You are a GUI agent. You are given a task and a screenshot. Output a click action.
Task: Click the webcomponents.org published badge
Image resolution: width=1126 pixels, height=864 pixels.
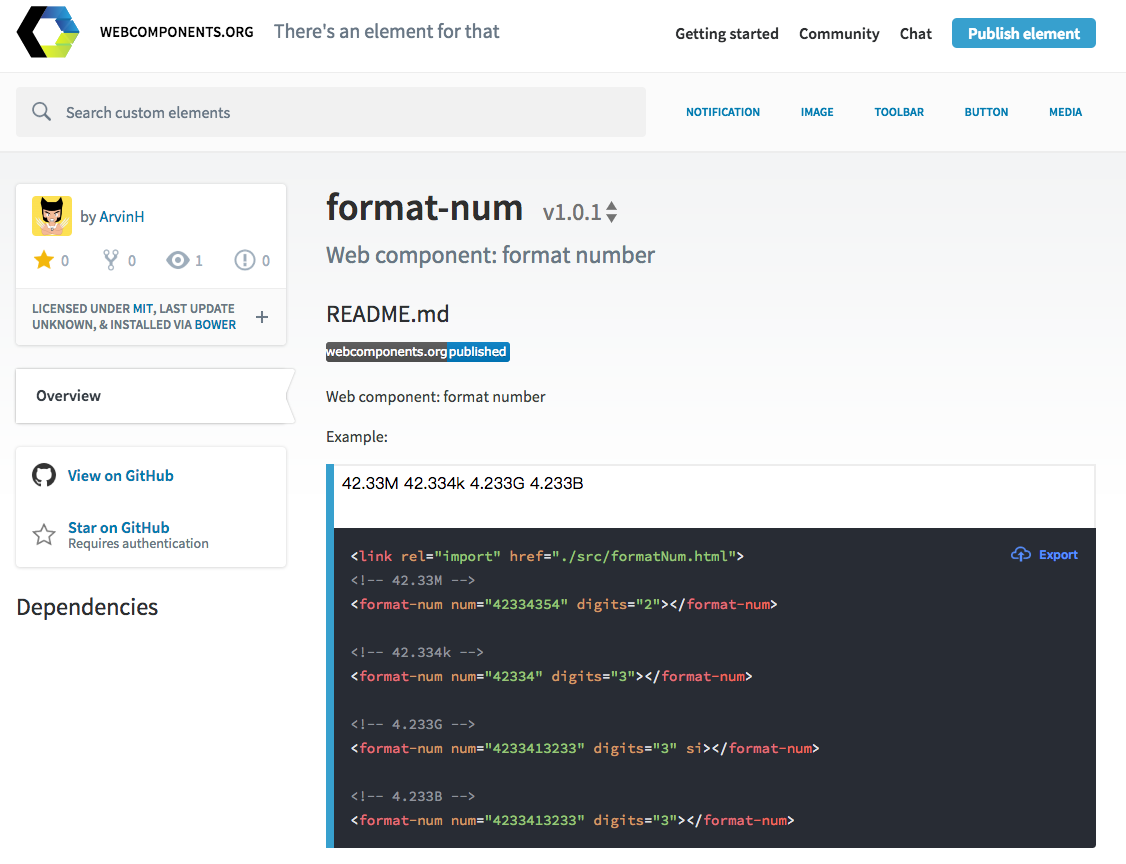[418, 352]
